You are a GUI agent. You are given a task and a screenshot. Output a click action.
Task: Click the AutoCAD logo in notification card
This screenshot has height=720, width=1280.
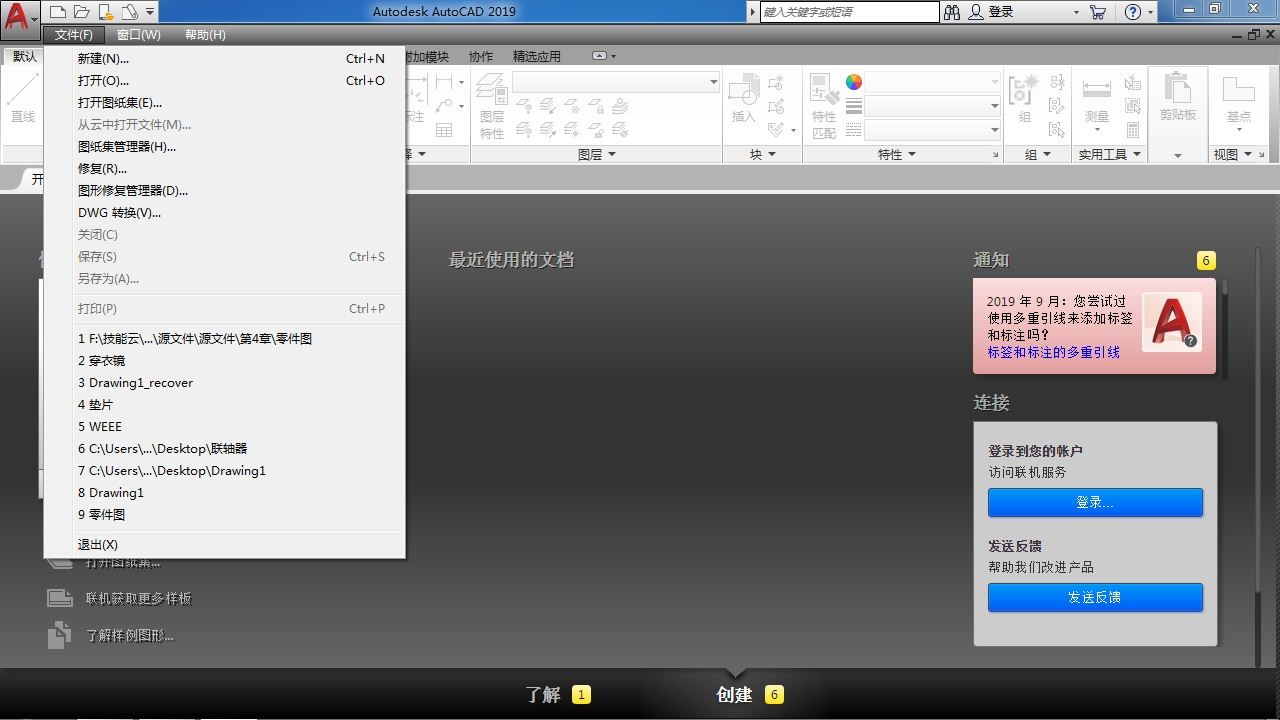1170,321
